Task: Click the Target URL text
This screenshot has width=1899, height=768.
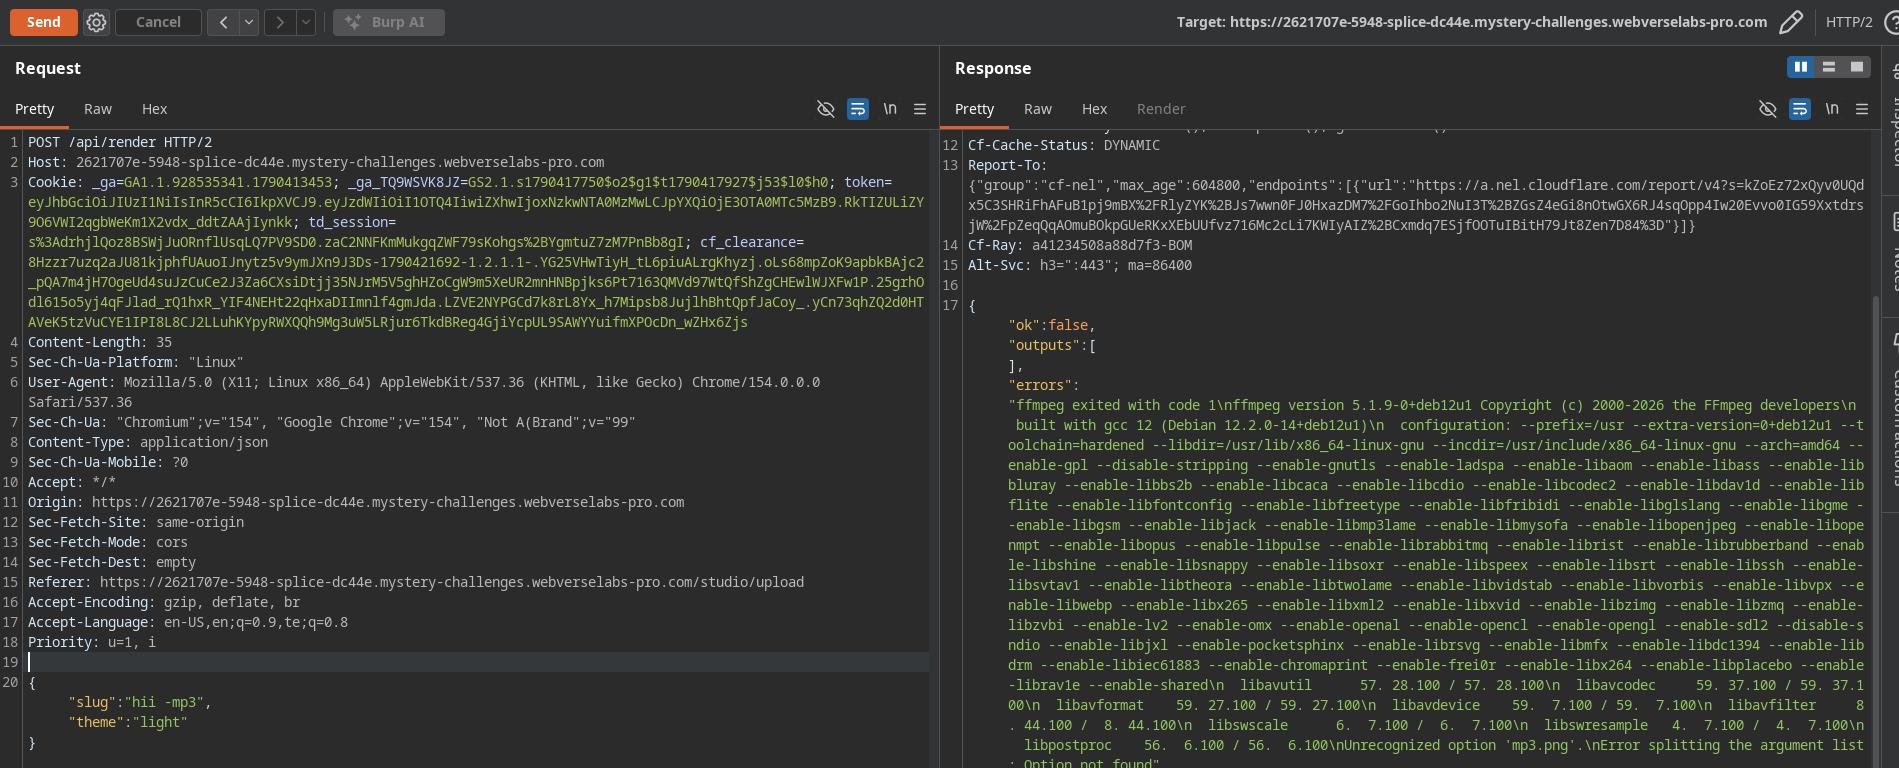Action: (x=1472, y=22)
